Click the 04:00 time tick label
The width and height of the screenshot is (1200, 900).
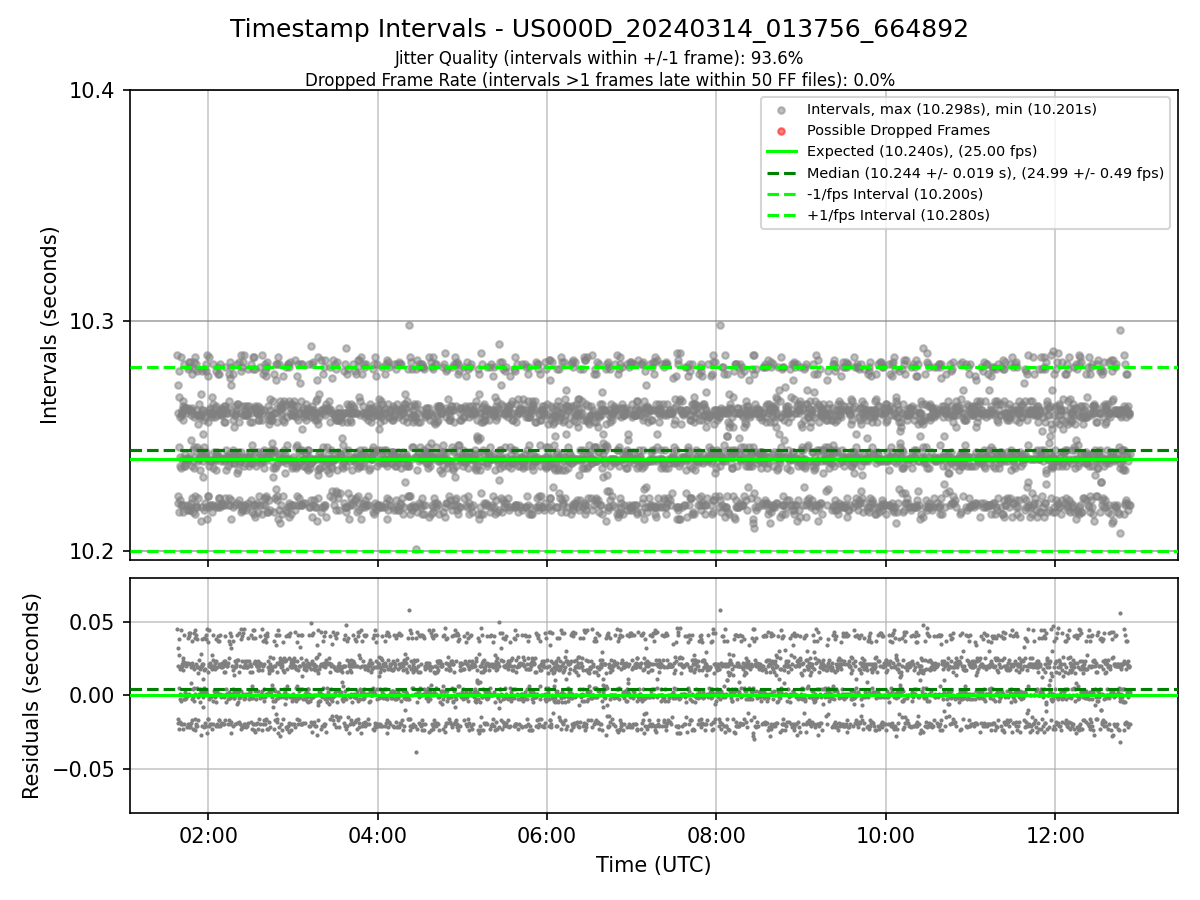(377, 835)
